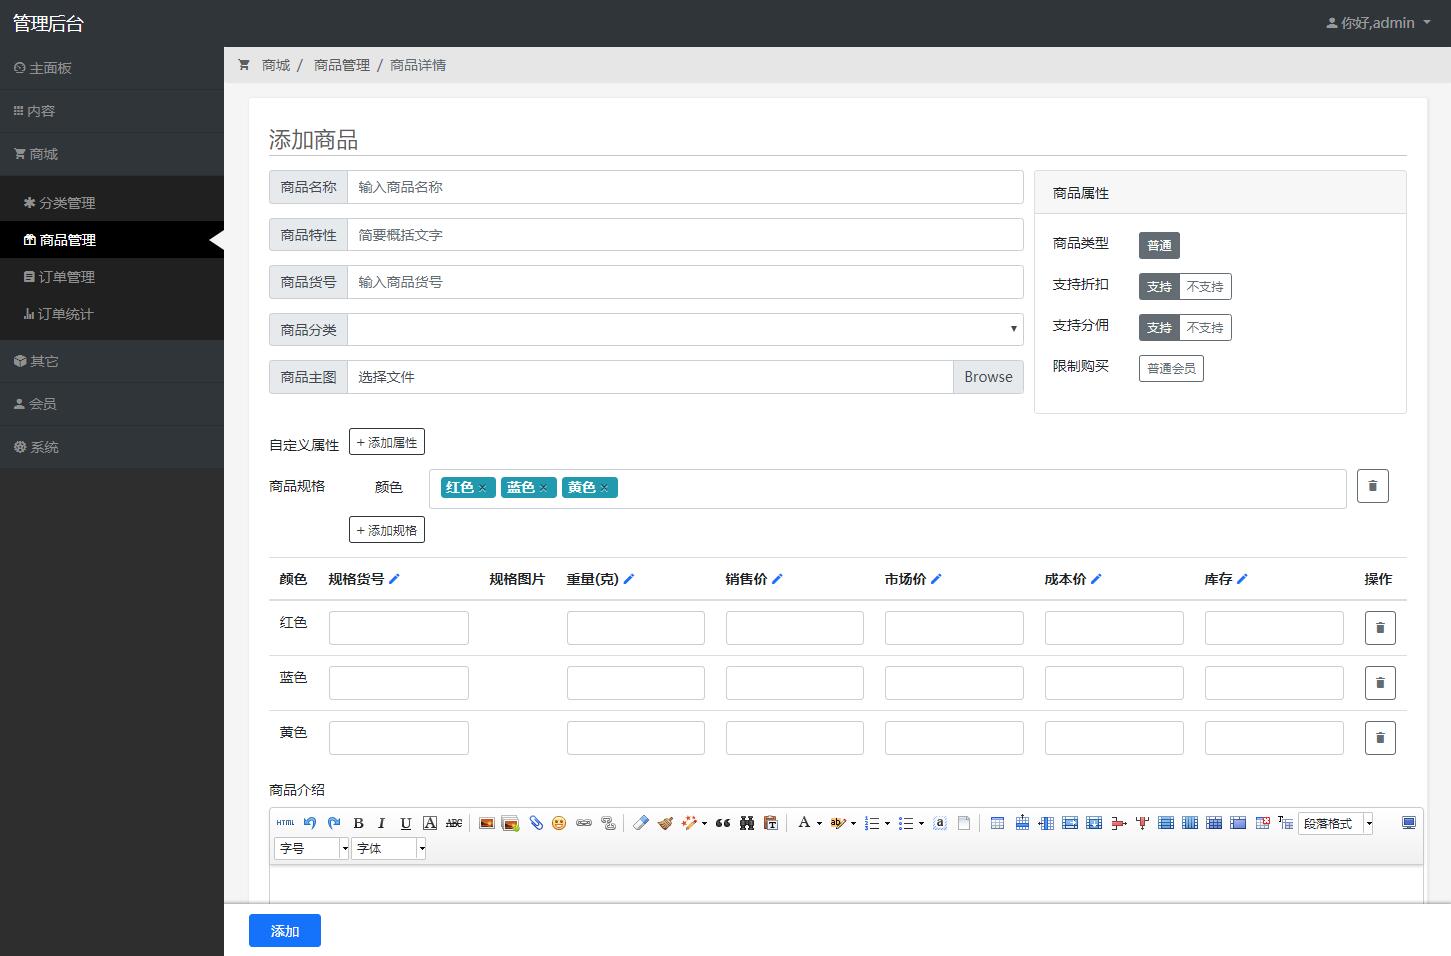Toggle 普通会员 purchase restriction
The width and height of the screenshot is (1451, 956).
click(1171, 368)
